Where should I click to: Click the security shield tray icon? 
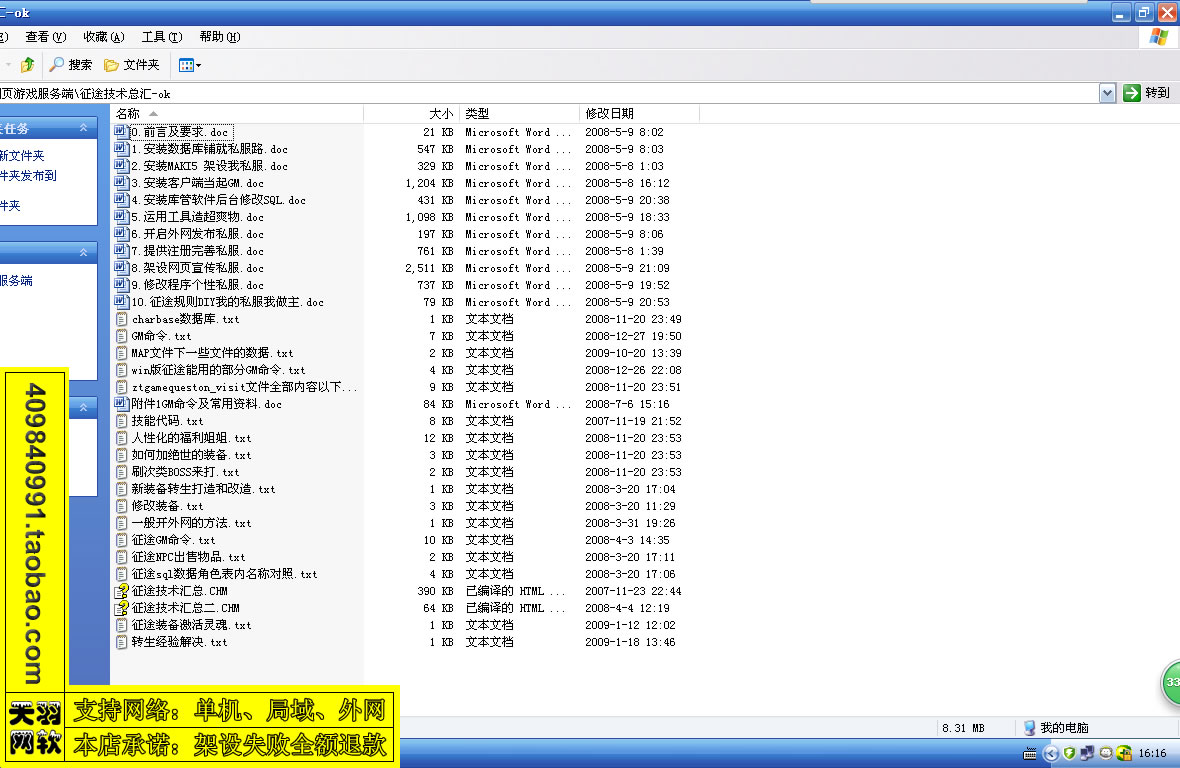coord(1068,753)
